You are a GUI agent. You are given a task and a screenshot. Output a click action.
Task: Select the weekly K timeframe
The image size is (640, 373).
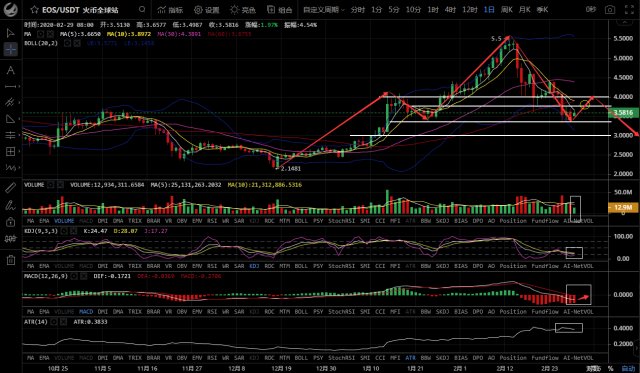[507, 9]
